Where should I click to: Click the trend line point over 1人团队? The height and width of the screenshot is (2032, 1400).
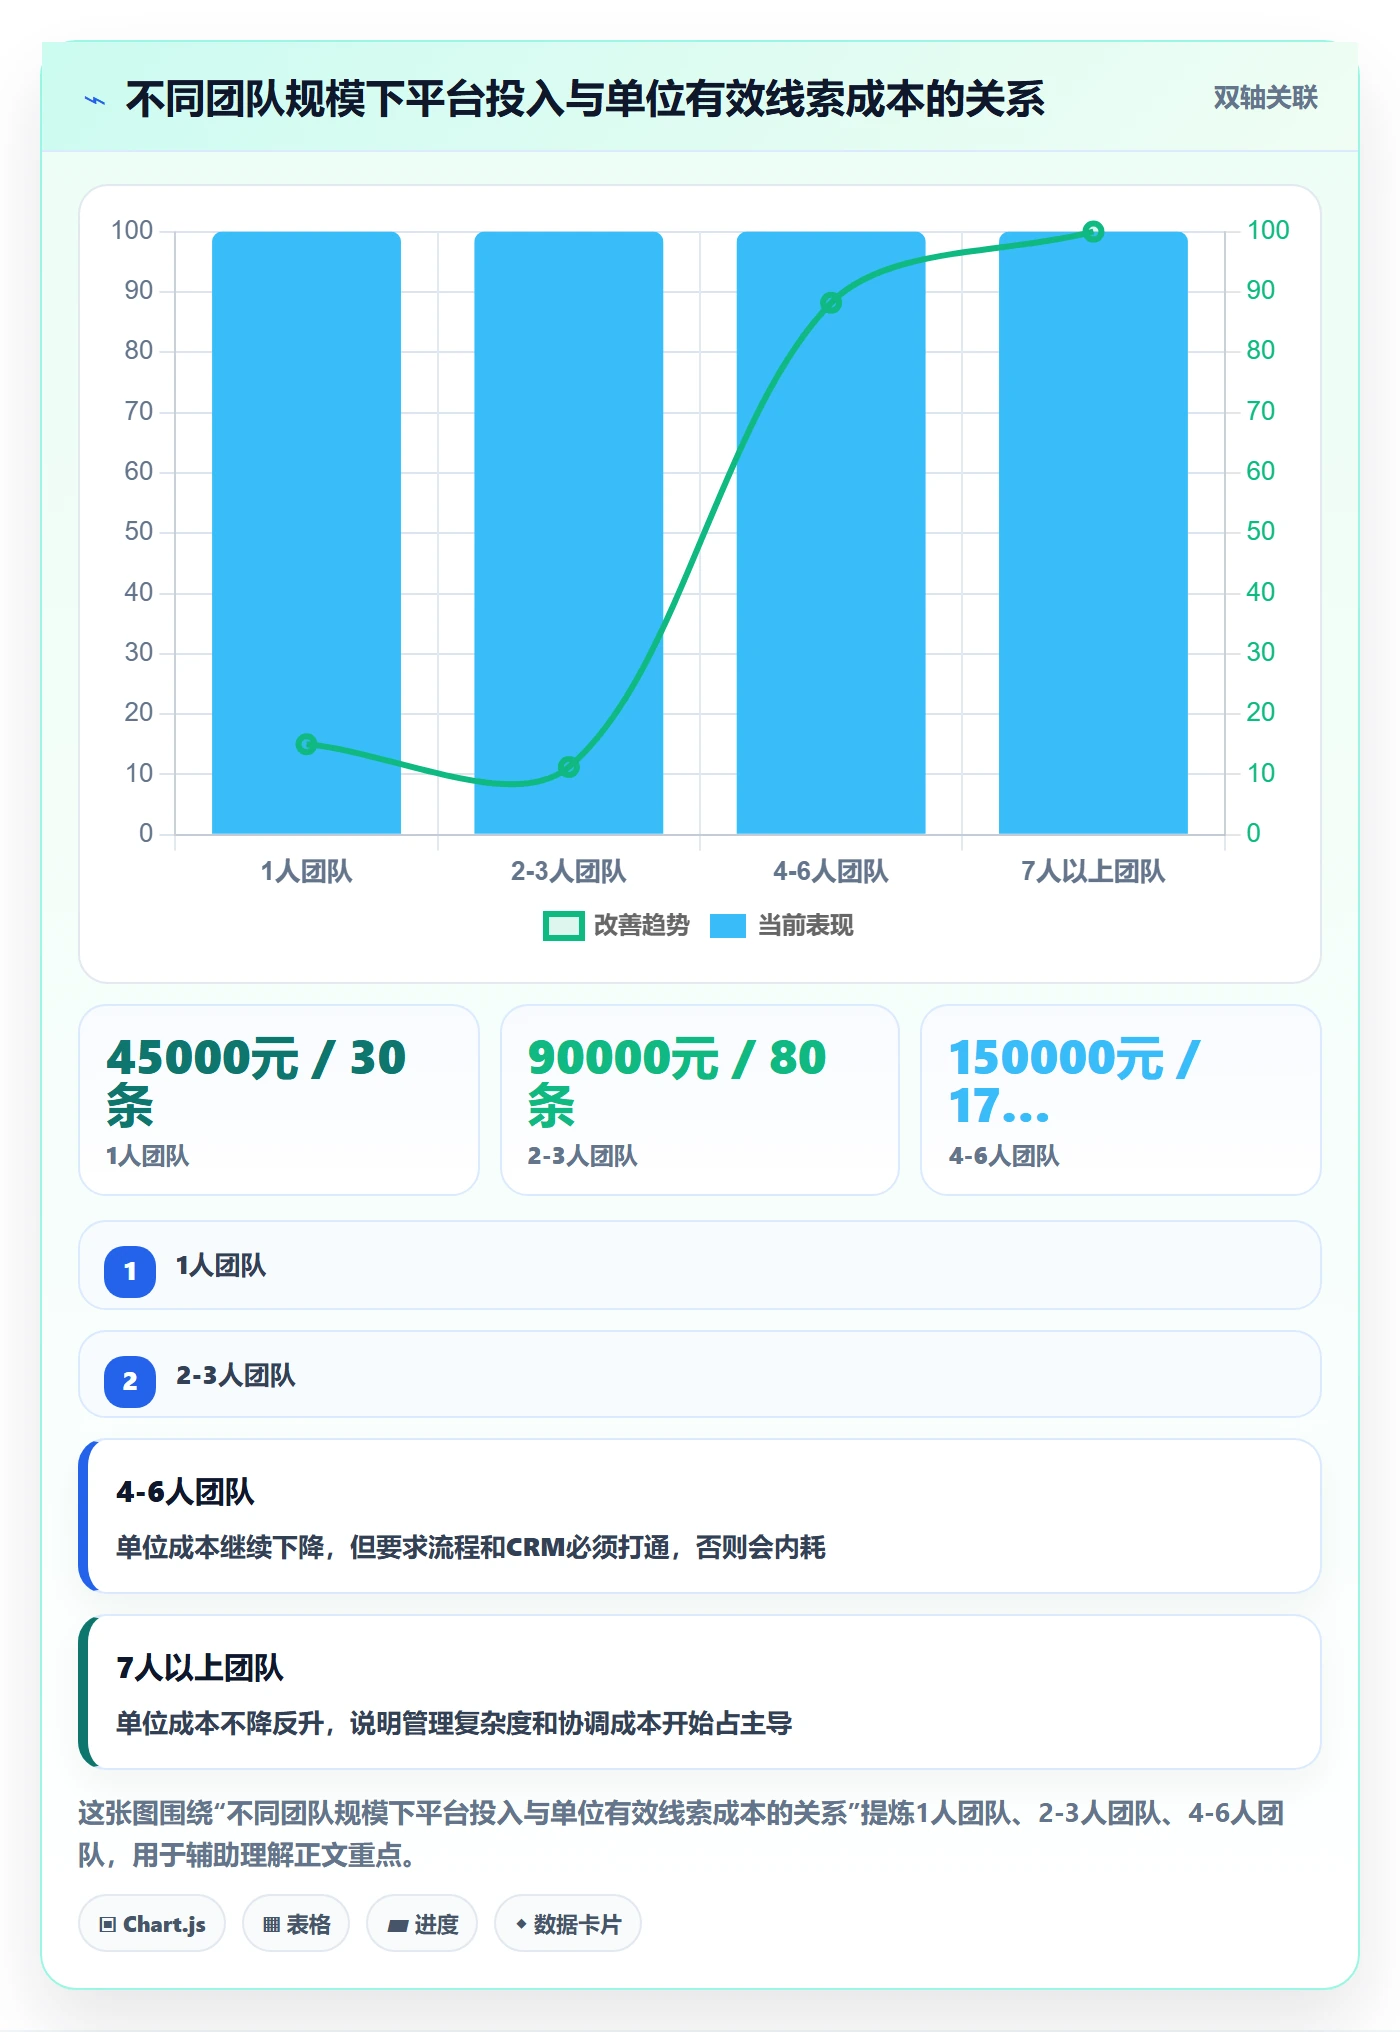pyautogui.click(x=306, y=744)
